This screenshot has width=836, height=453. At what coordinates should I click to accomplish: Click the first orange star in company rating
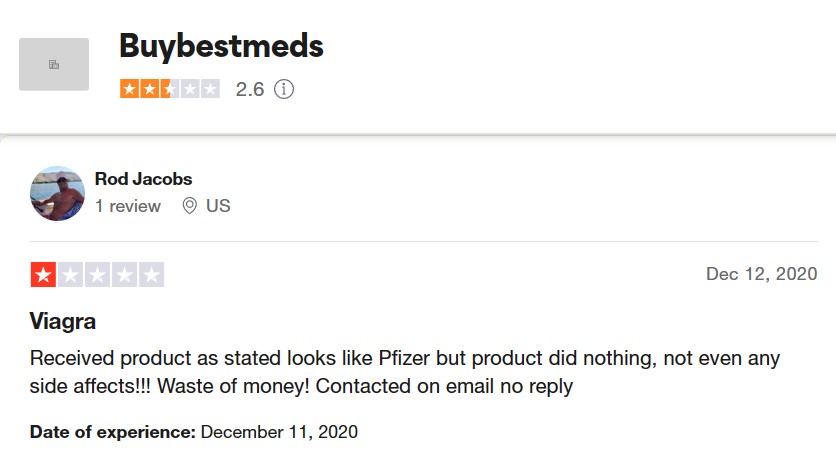point(129,89)
